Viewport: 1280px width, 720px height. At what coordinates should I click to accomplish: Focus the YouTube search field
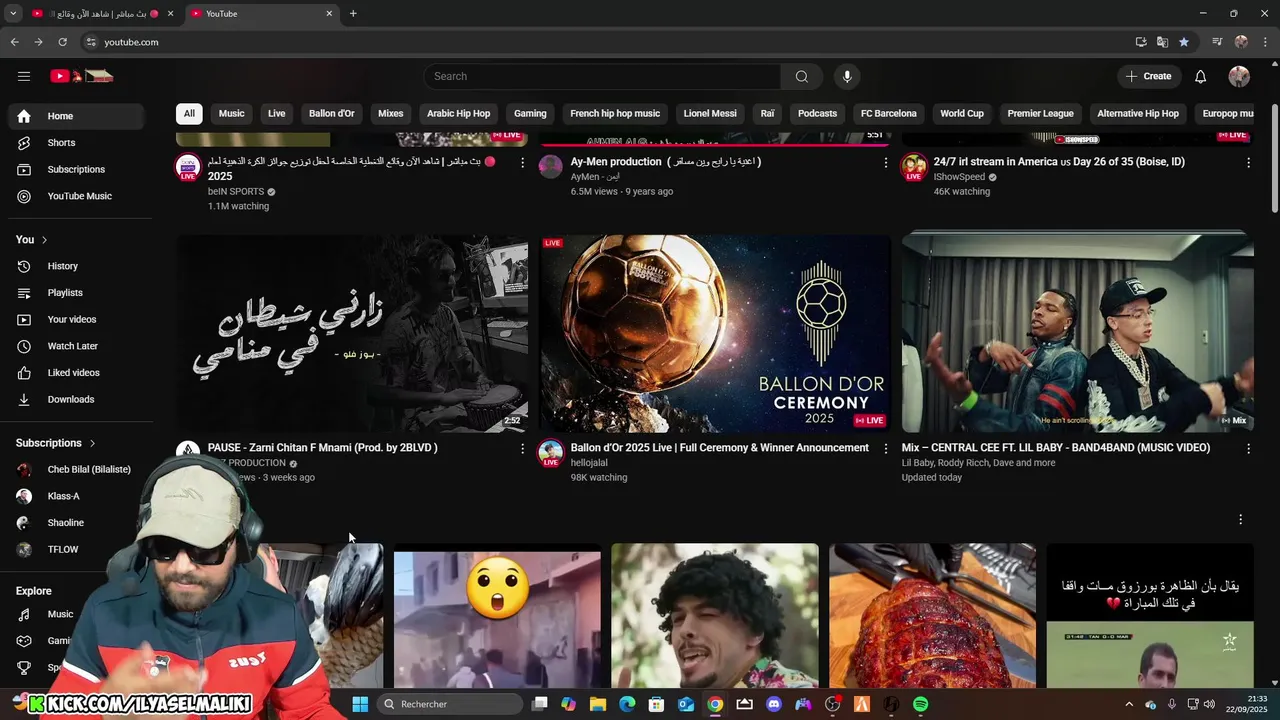(x=602, y=76)
